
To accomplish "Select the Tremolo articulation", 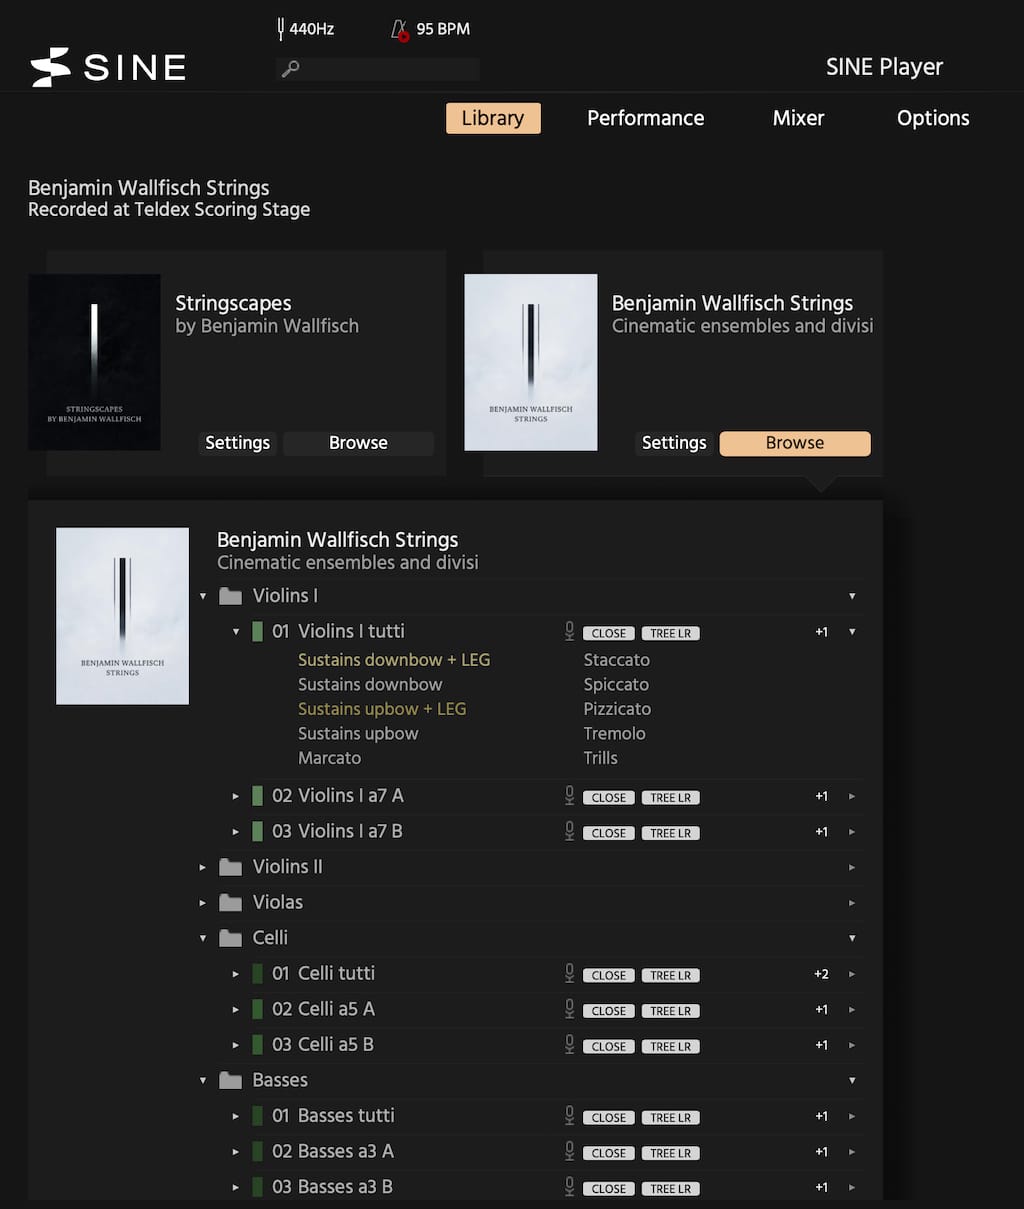I will click(x=615, y=733).
